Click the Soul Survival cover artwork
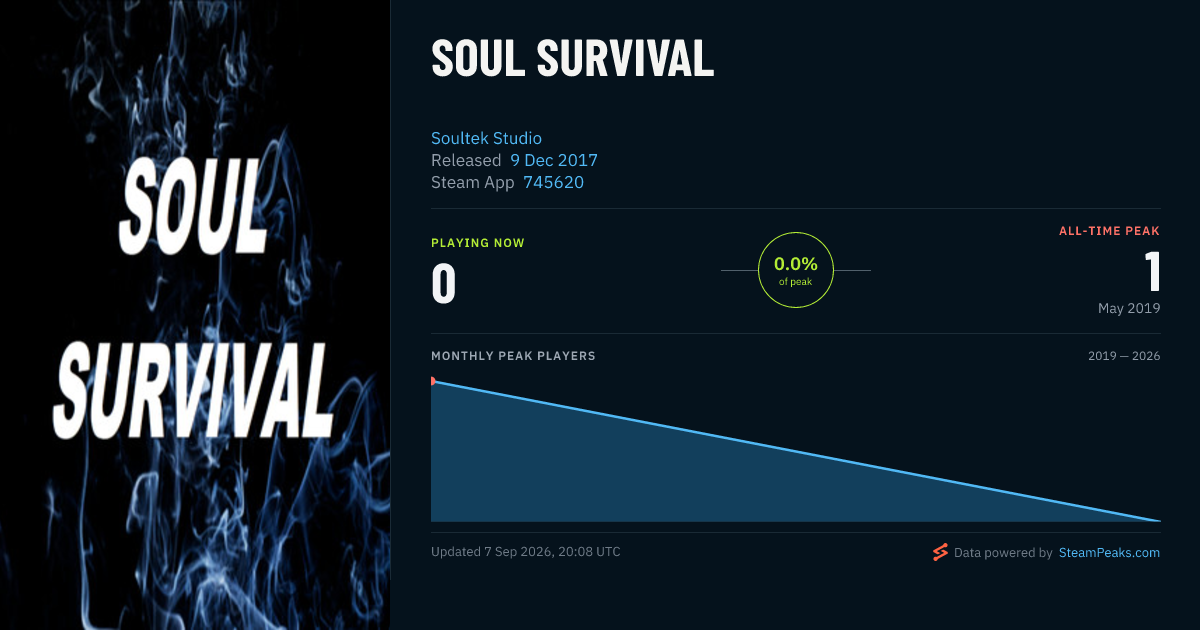The height and width of the screenshot is (630, 1200). pos(195,315)
